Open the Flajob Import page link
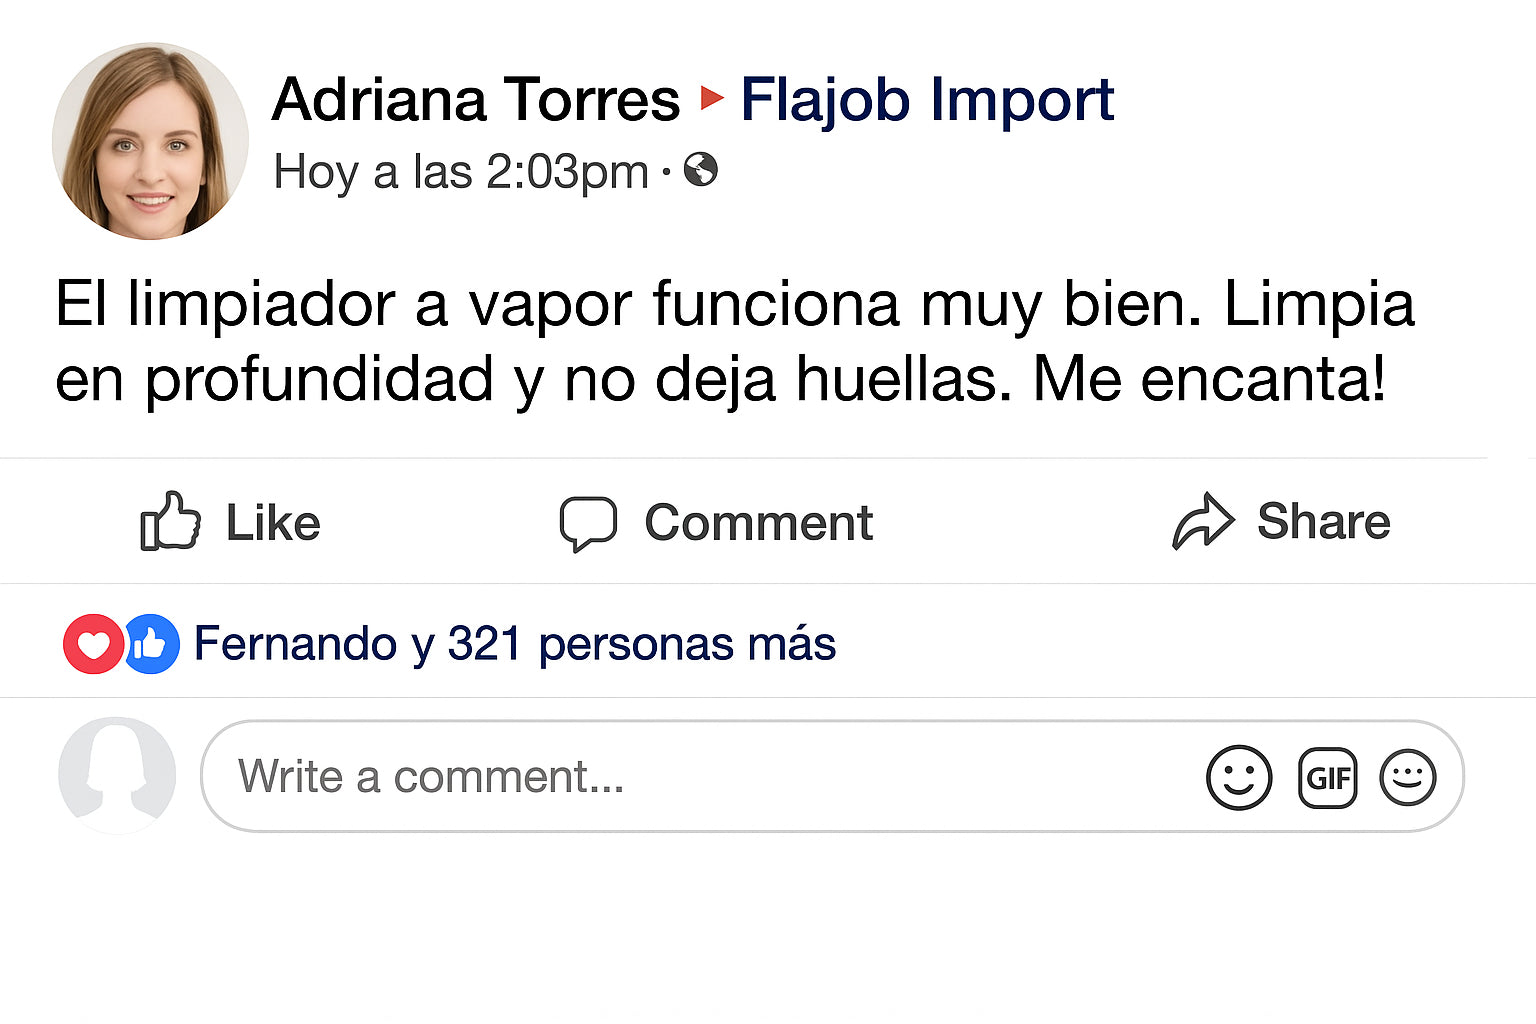 [926, 99]
